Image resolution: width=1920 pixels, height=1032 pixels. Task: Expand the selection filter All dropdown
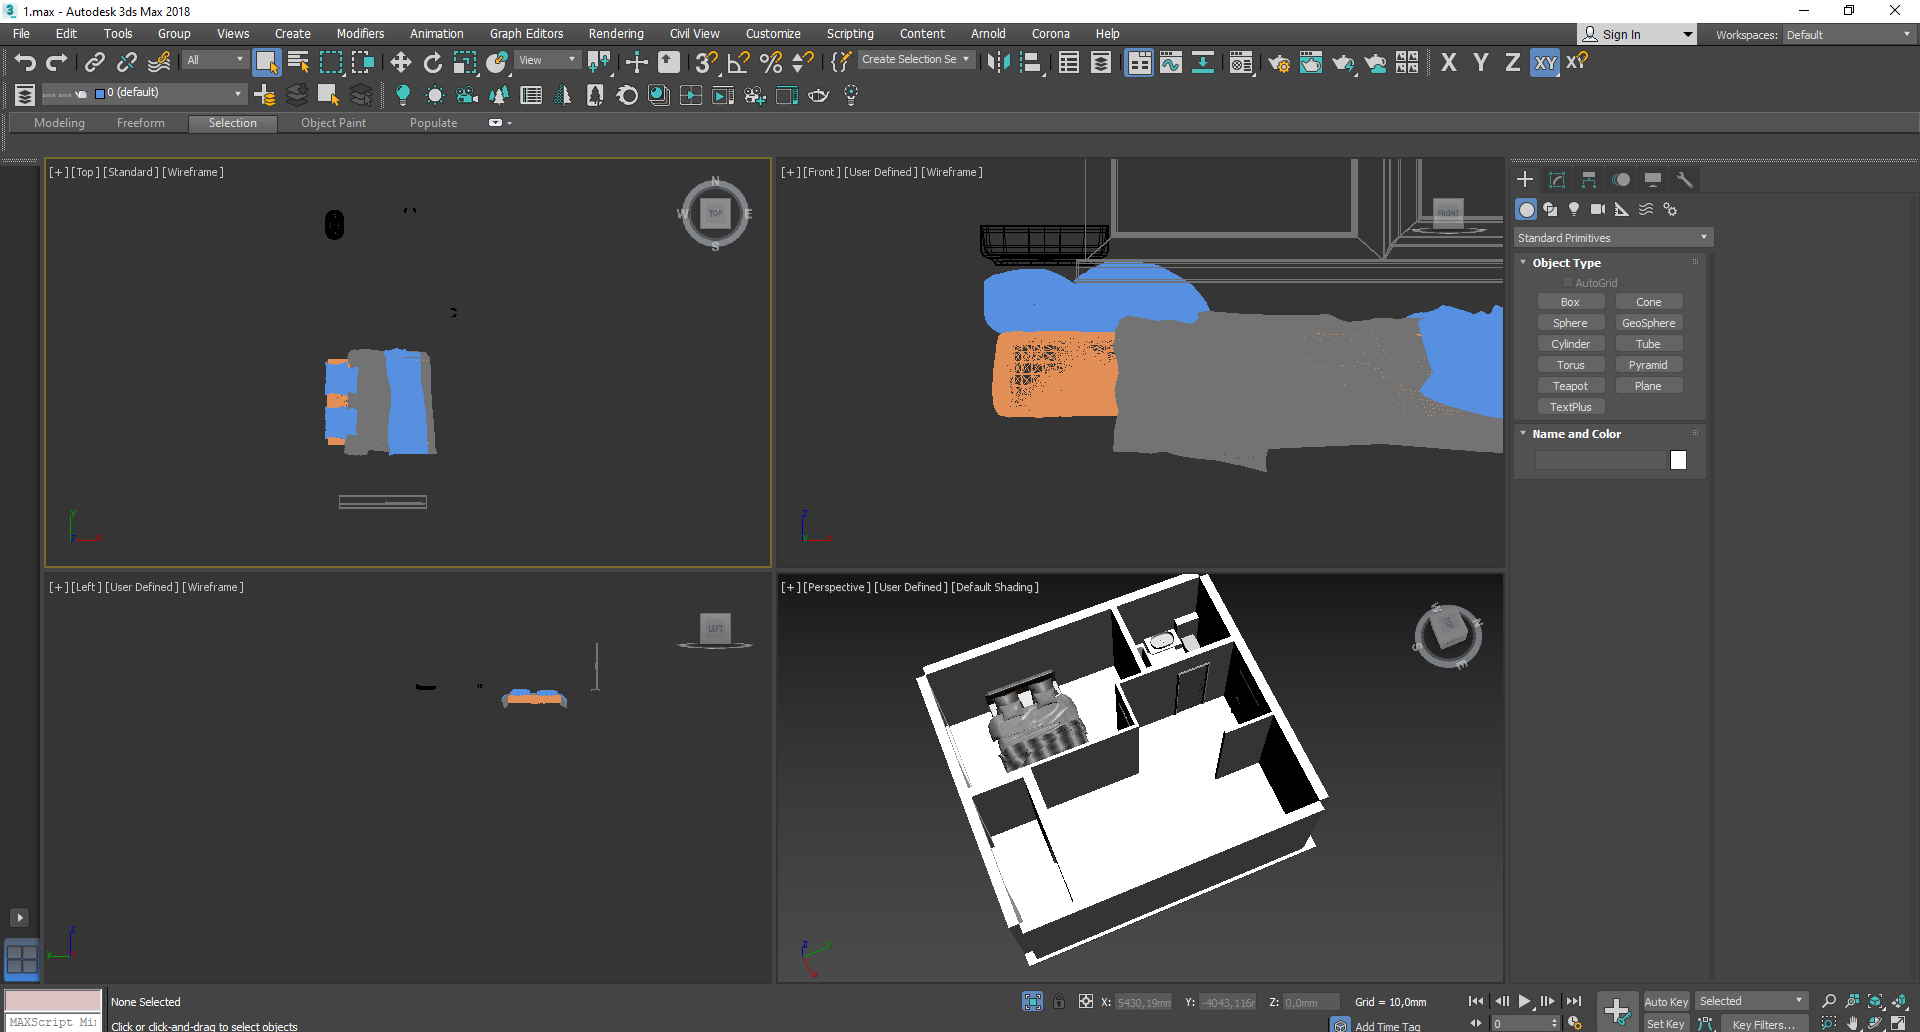tap(215, 60)
